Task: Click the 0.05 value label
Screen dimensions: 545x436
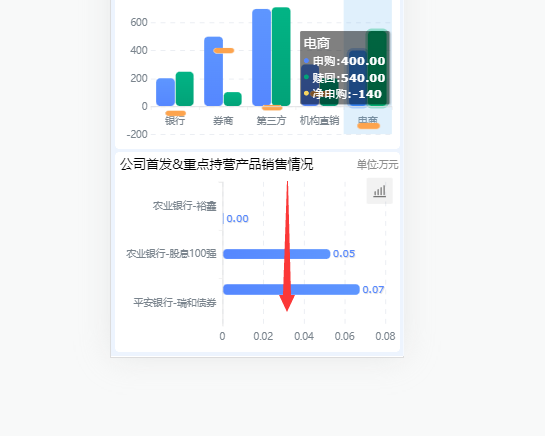Action: (344, 254)
